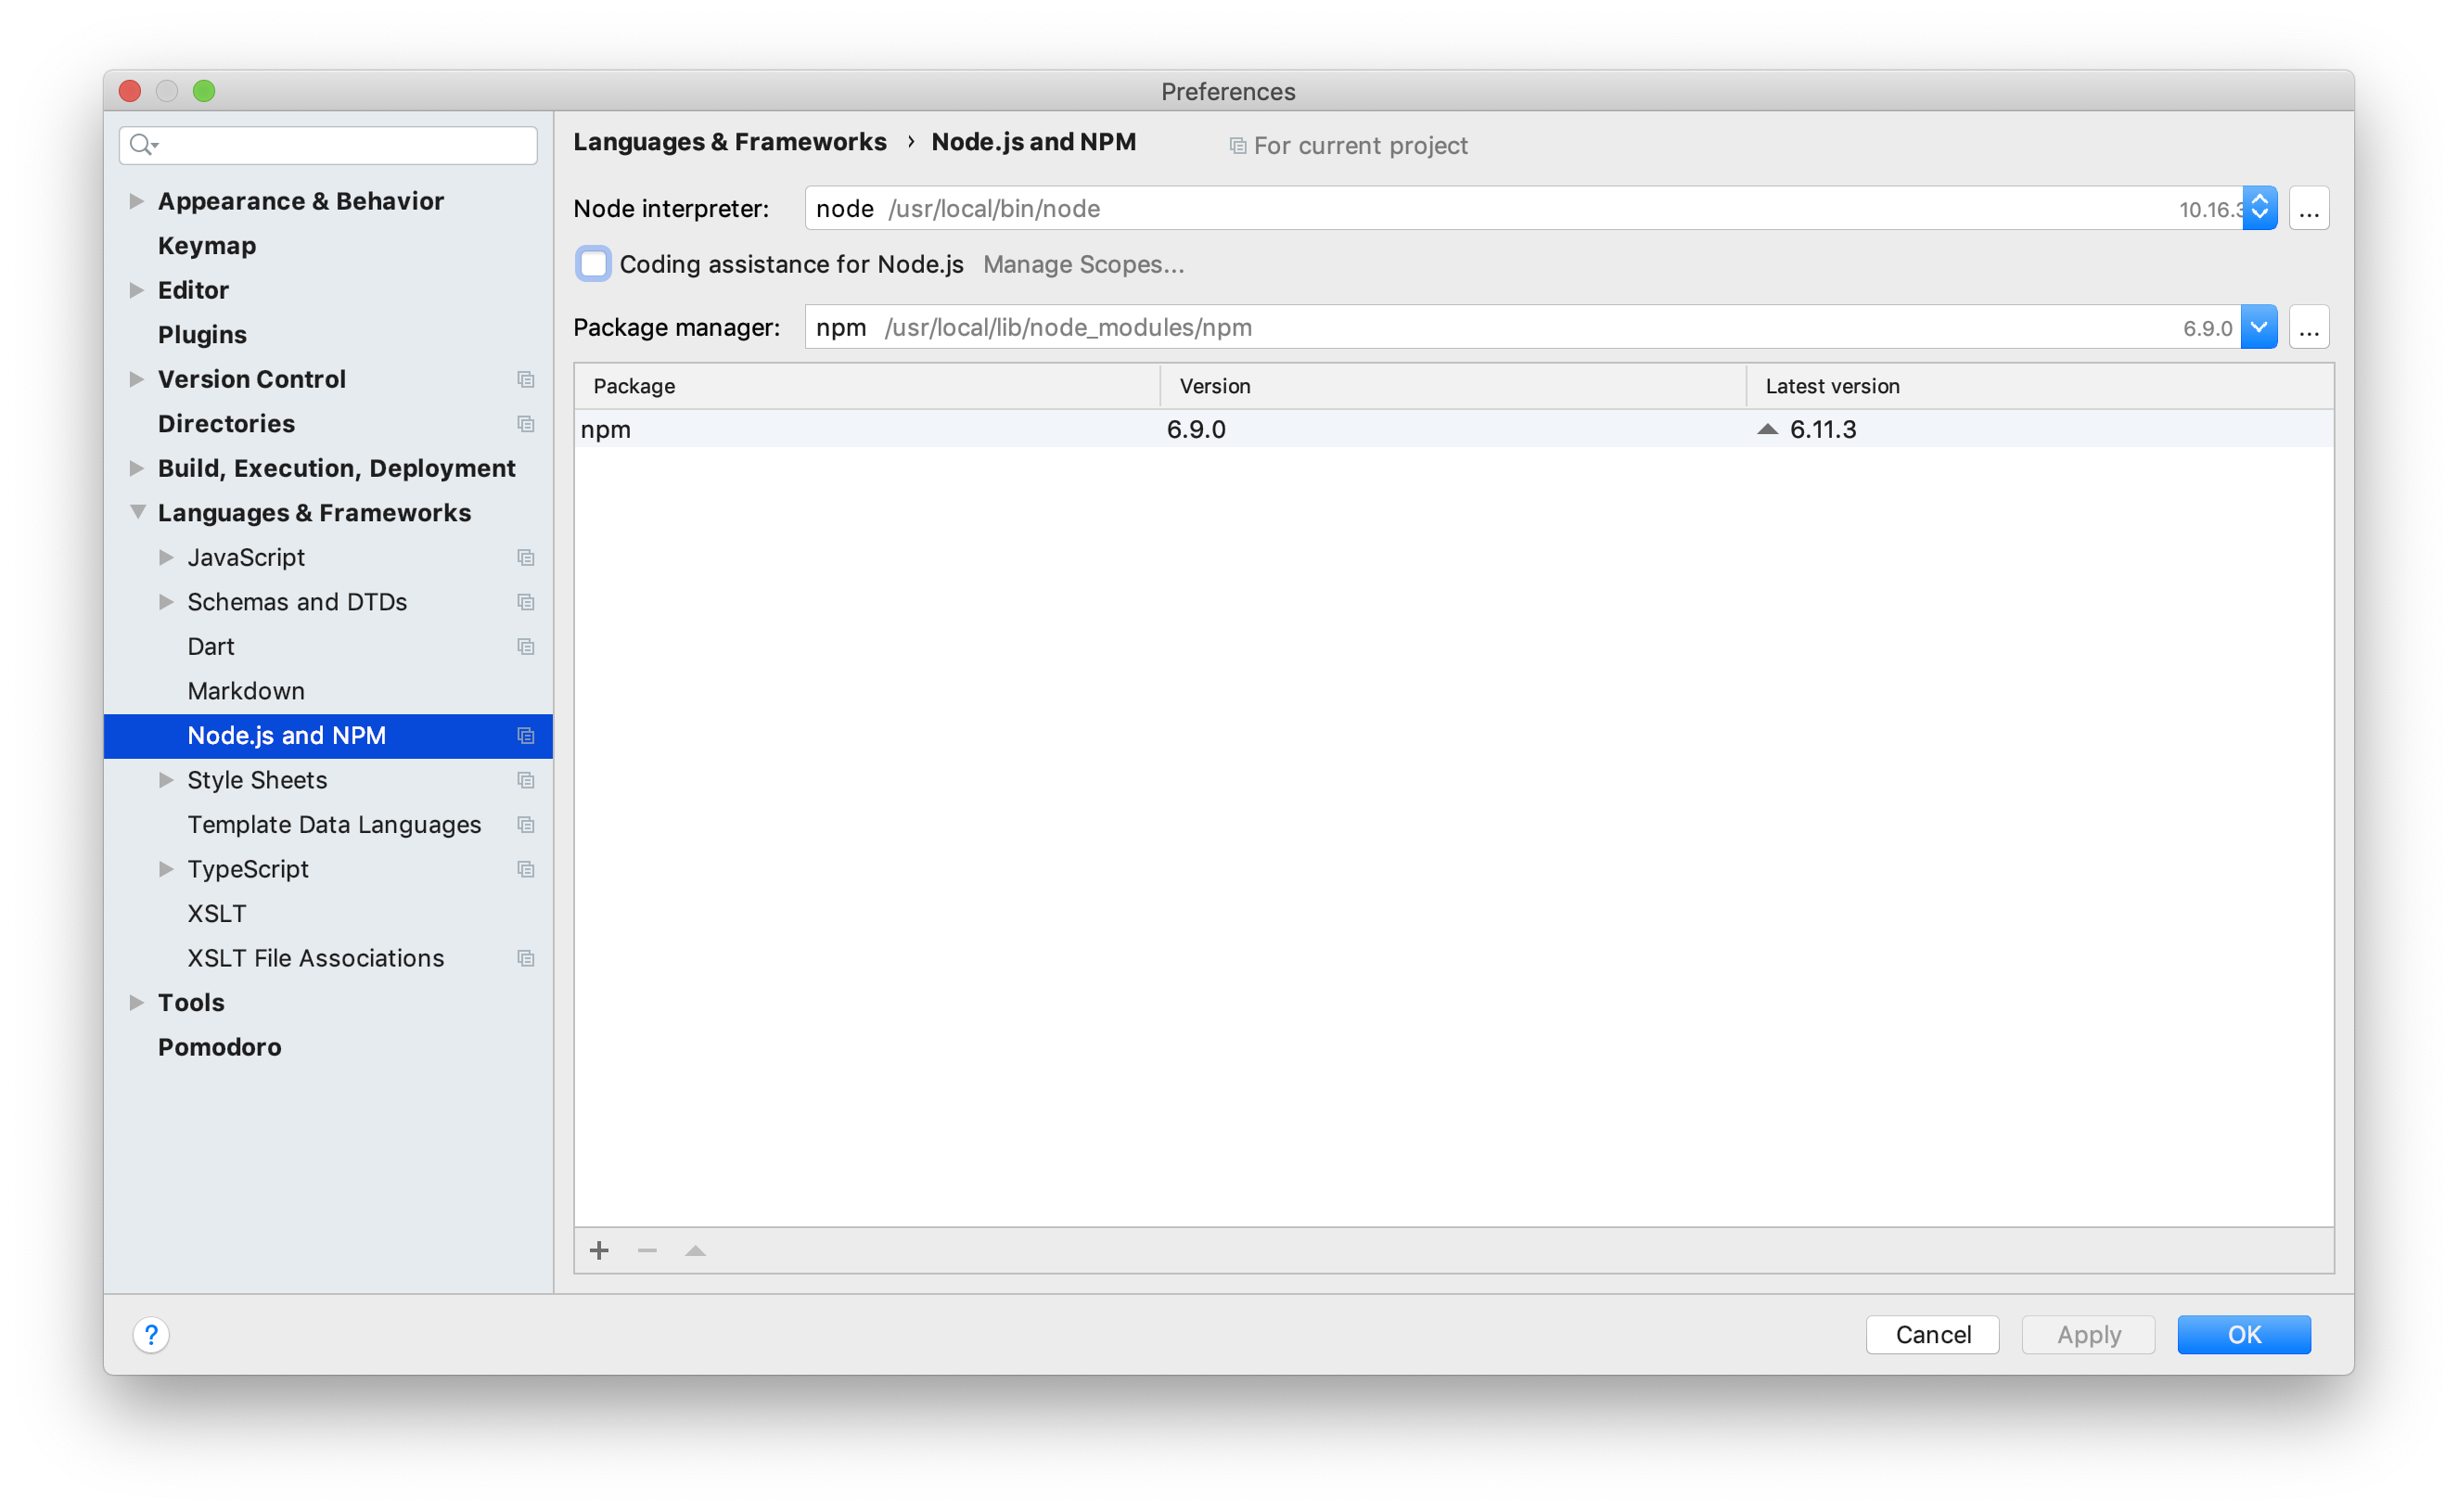This screenshot has width=2458, height=1512.
Task: Click project-level icon beside Dart
Action: coord(525,646)
